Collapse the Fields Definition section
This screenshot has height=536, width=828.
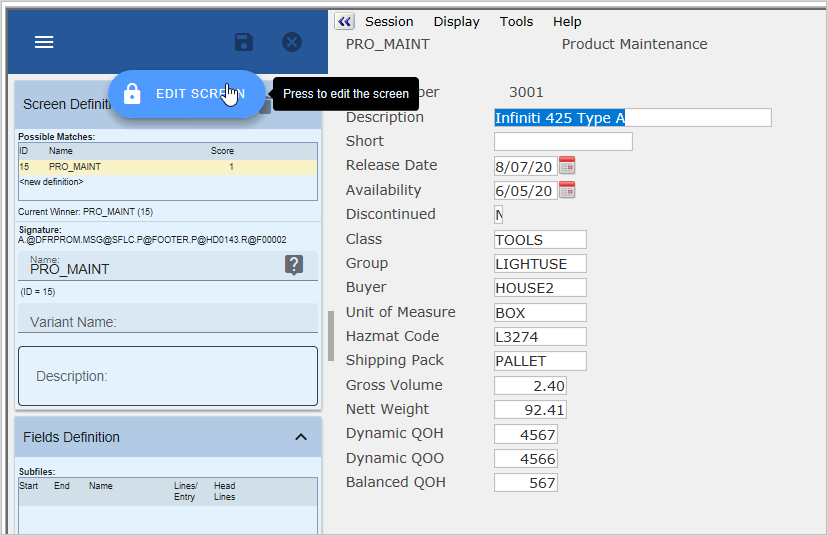(x=300, y=437)
